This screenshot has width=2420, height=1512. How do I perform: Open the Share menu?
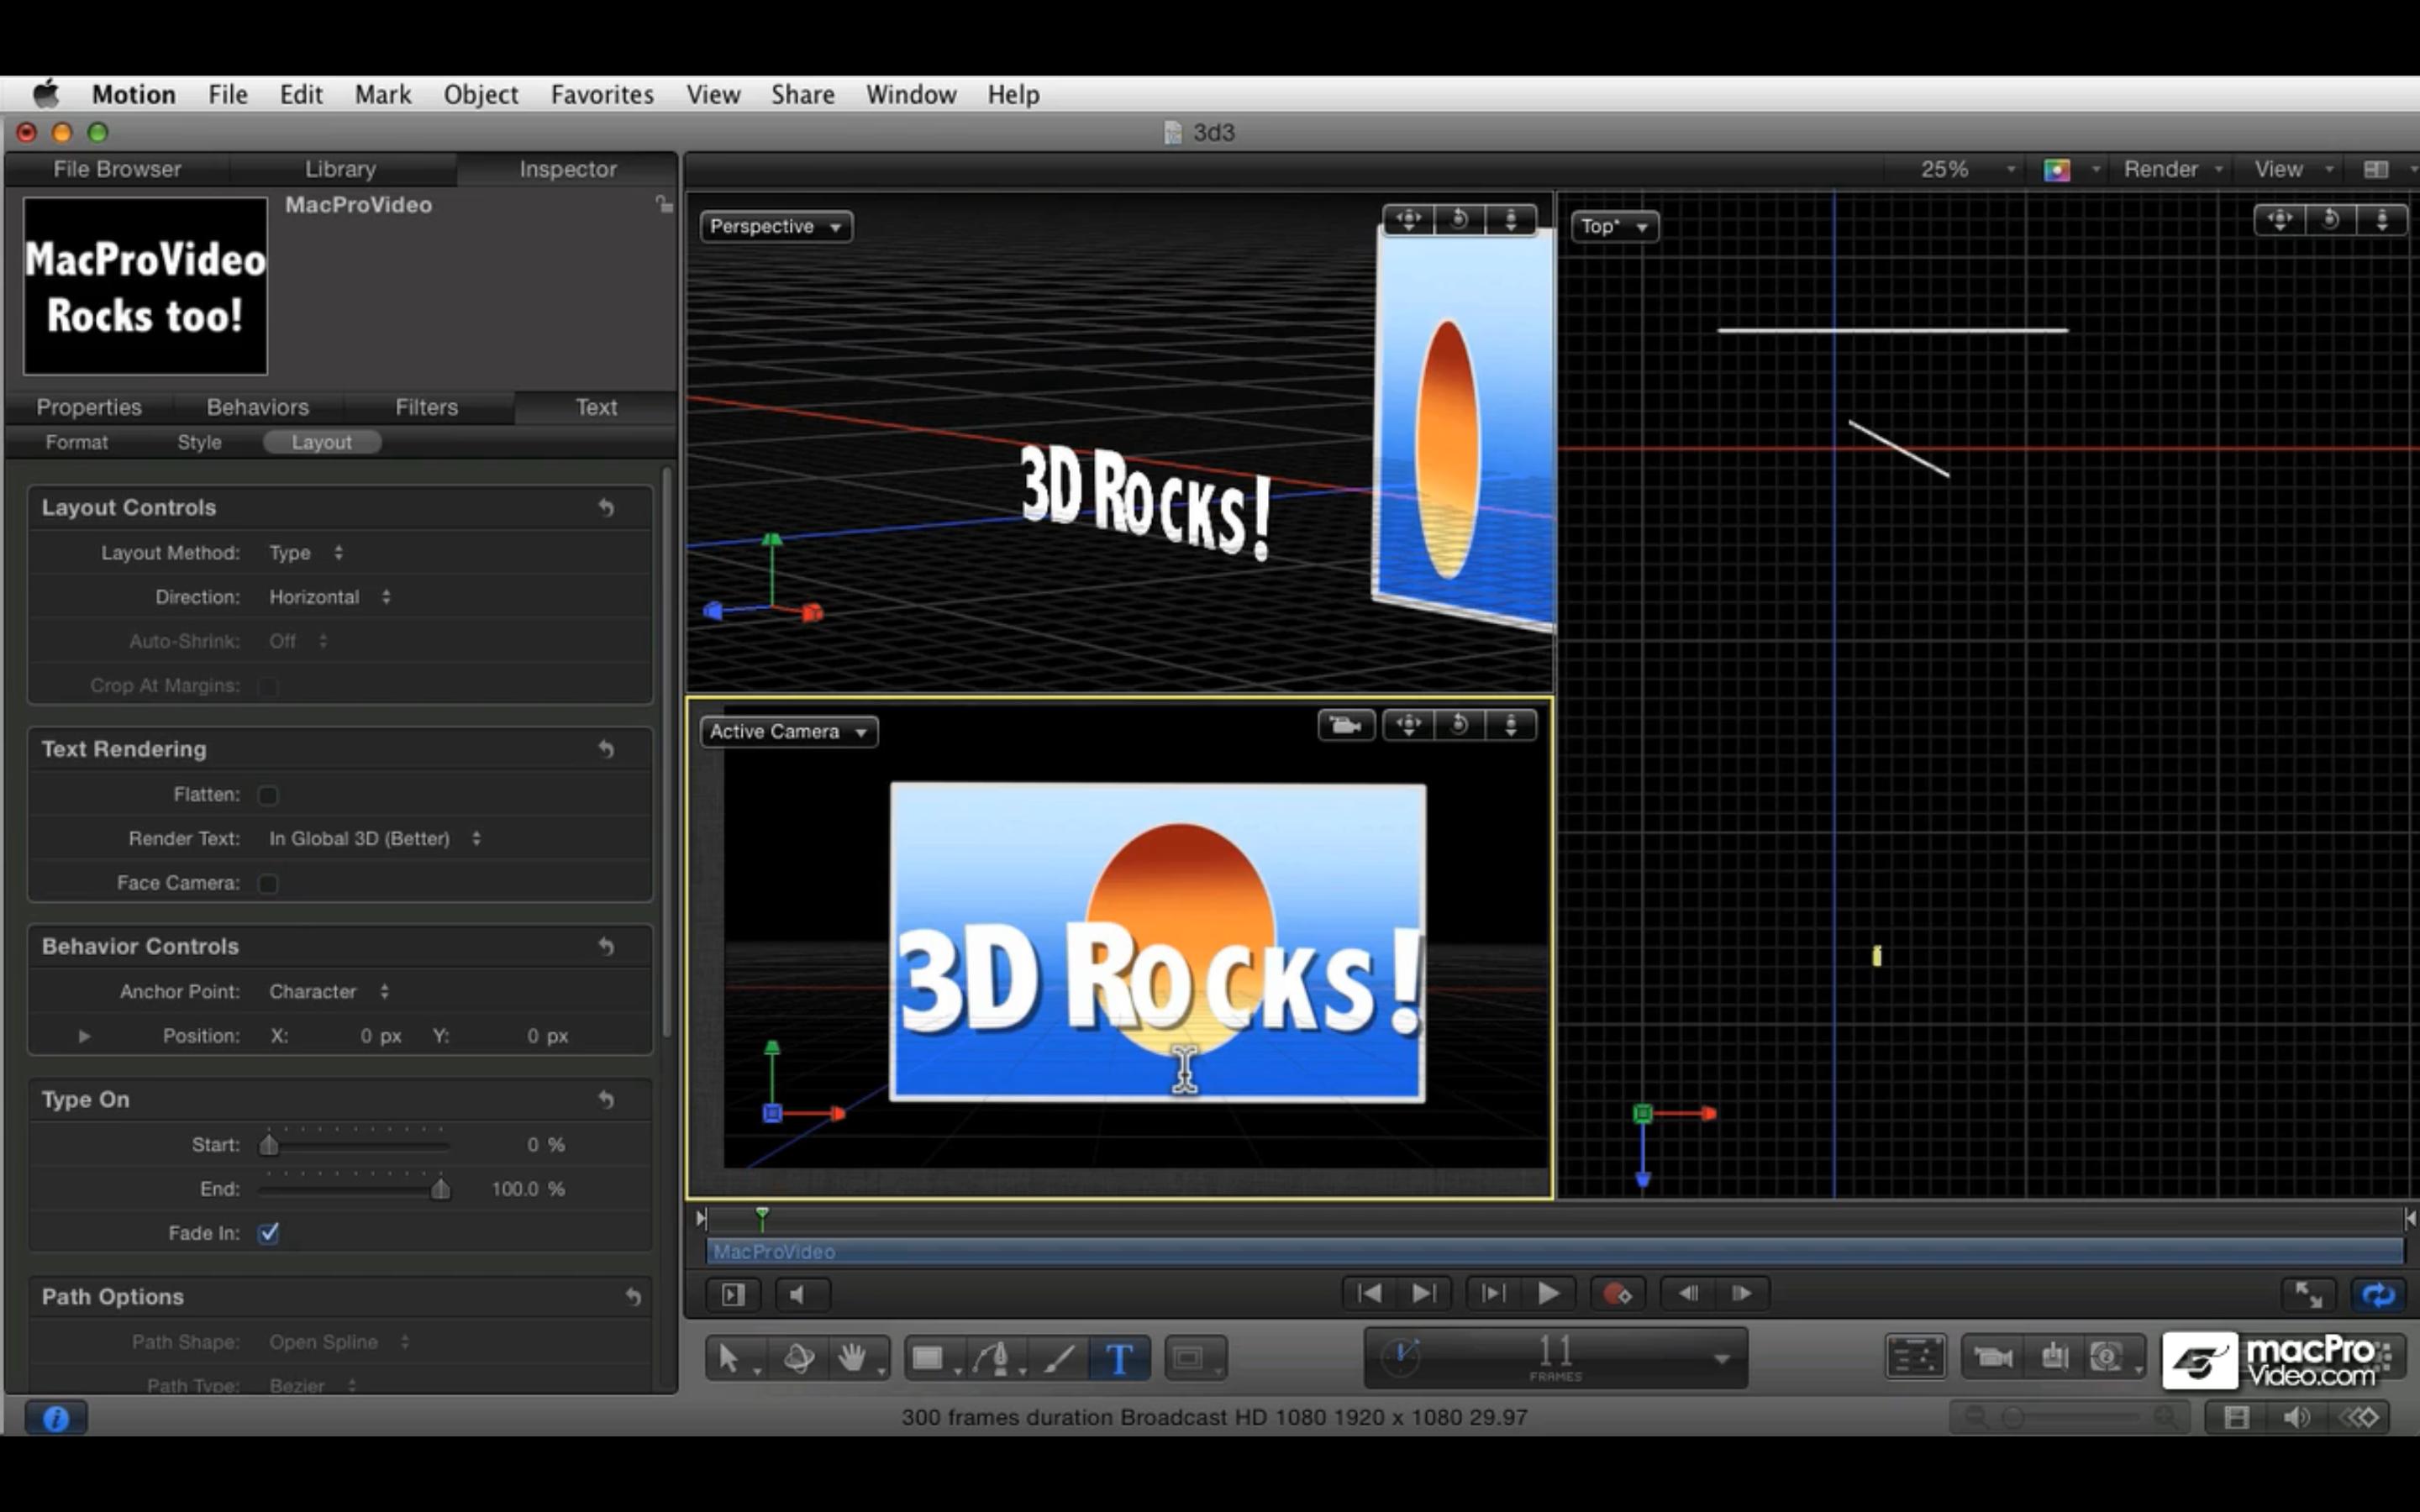(x=802, y=94)
